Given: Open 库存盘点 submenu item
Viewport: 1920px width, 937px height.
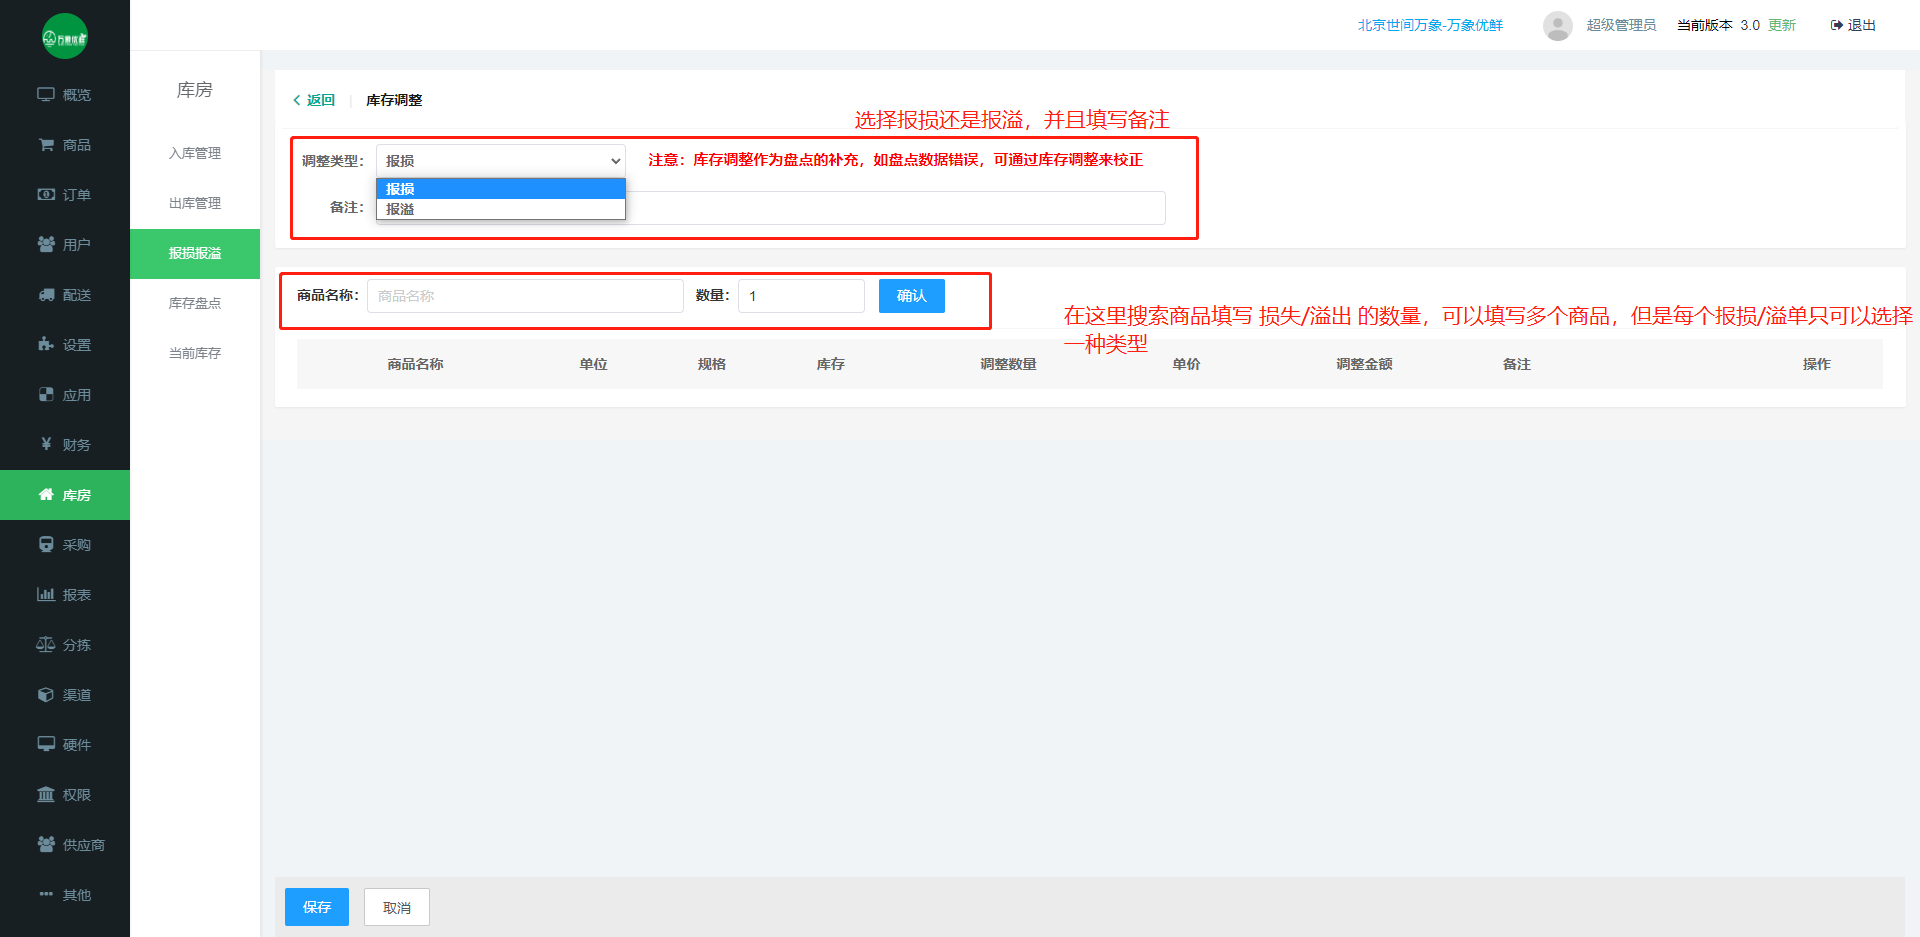Looking at the screenshot, I should click(195, 303).
